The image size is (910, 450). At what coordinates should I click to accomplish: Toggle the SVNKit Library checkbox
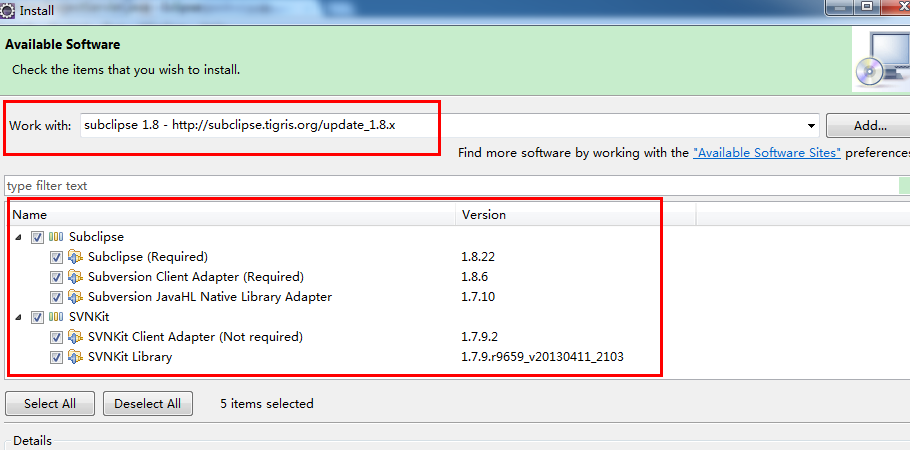[x=56, y=357]
